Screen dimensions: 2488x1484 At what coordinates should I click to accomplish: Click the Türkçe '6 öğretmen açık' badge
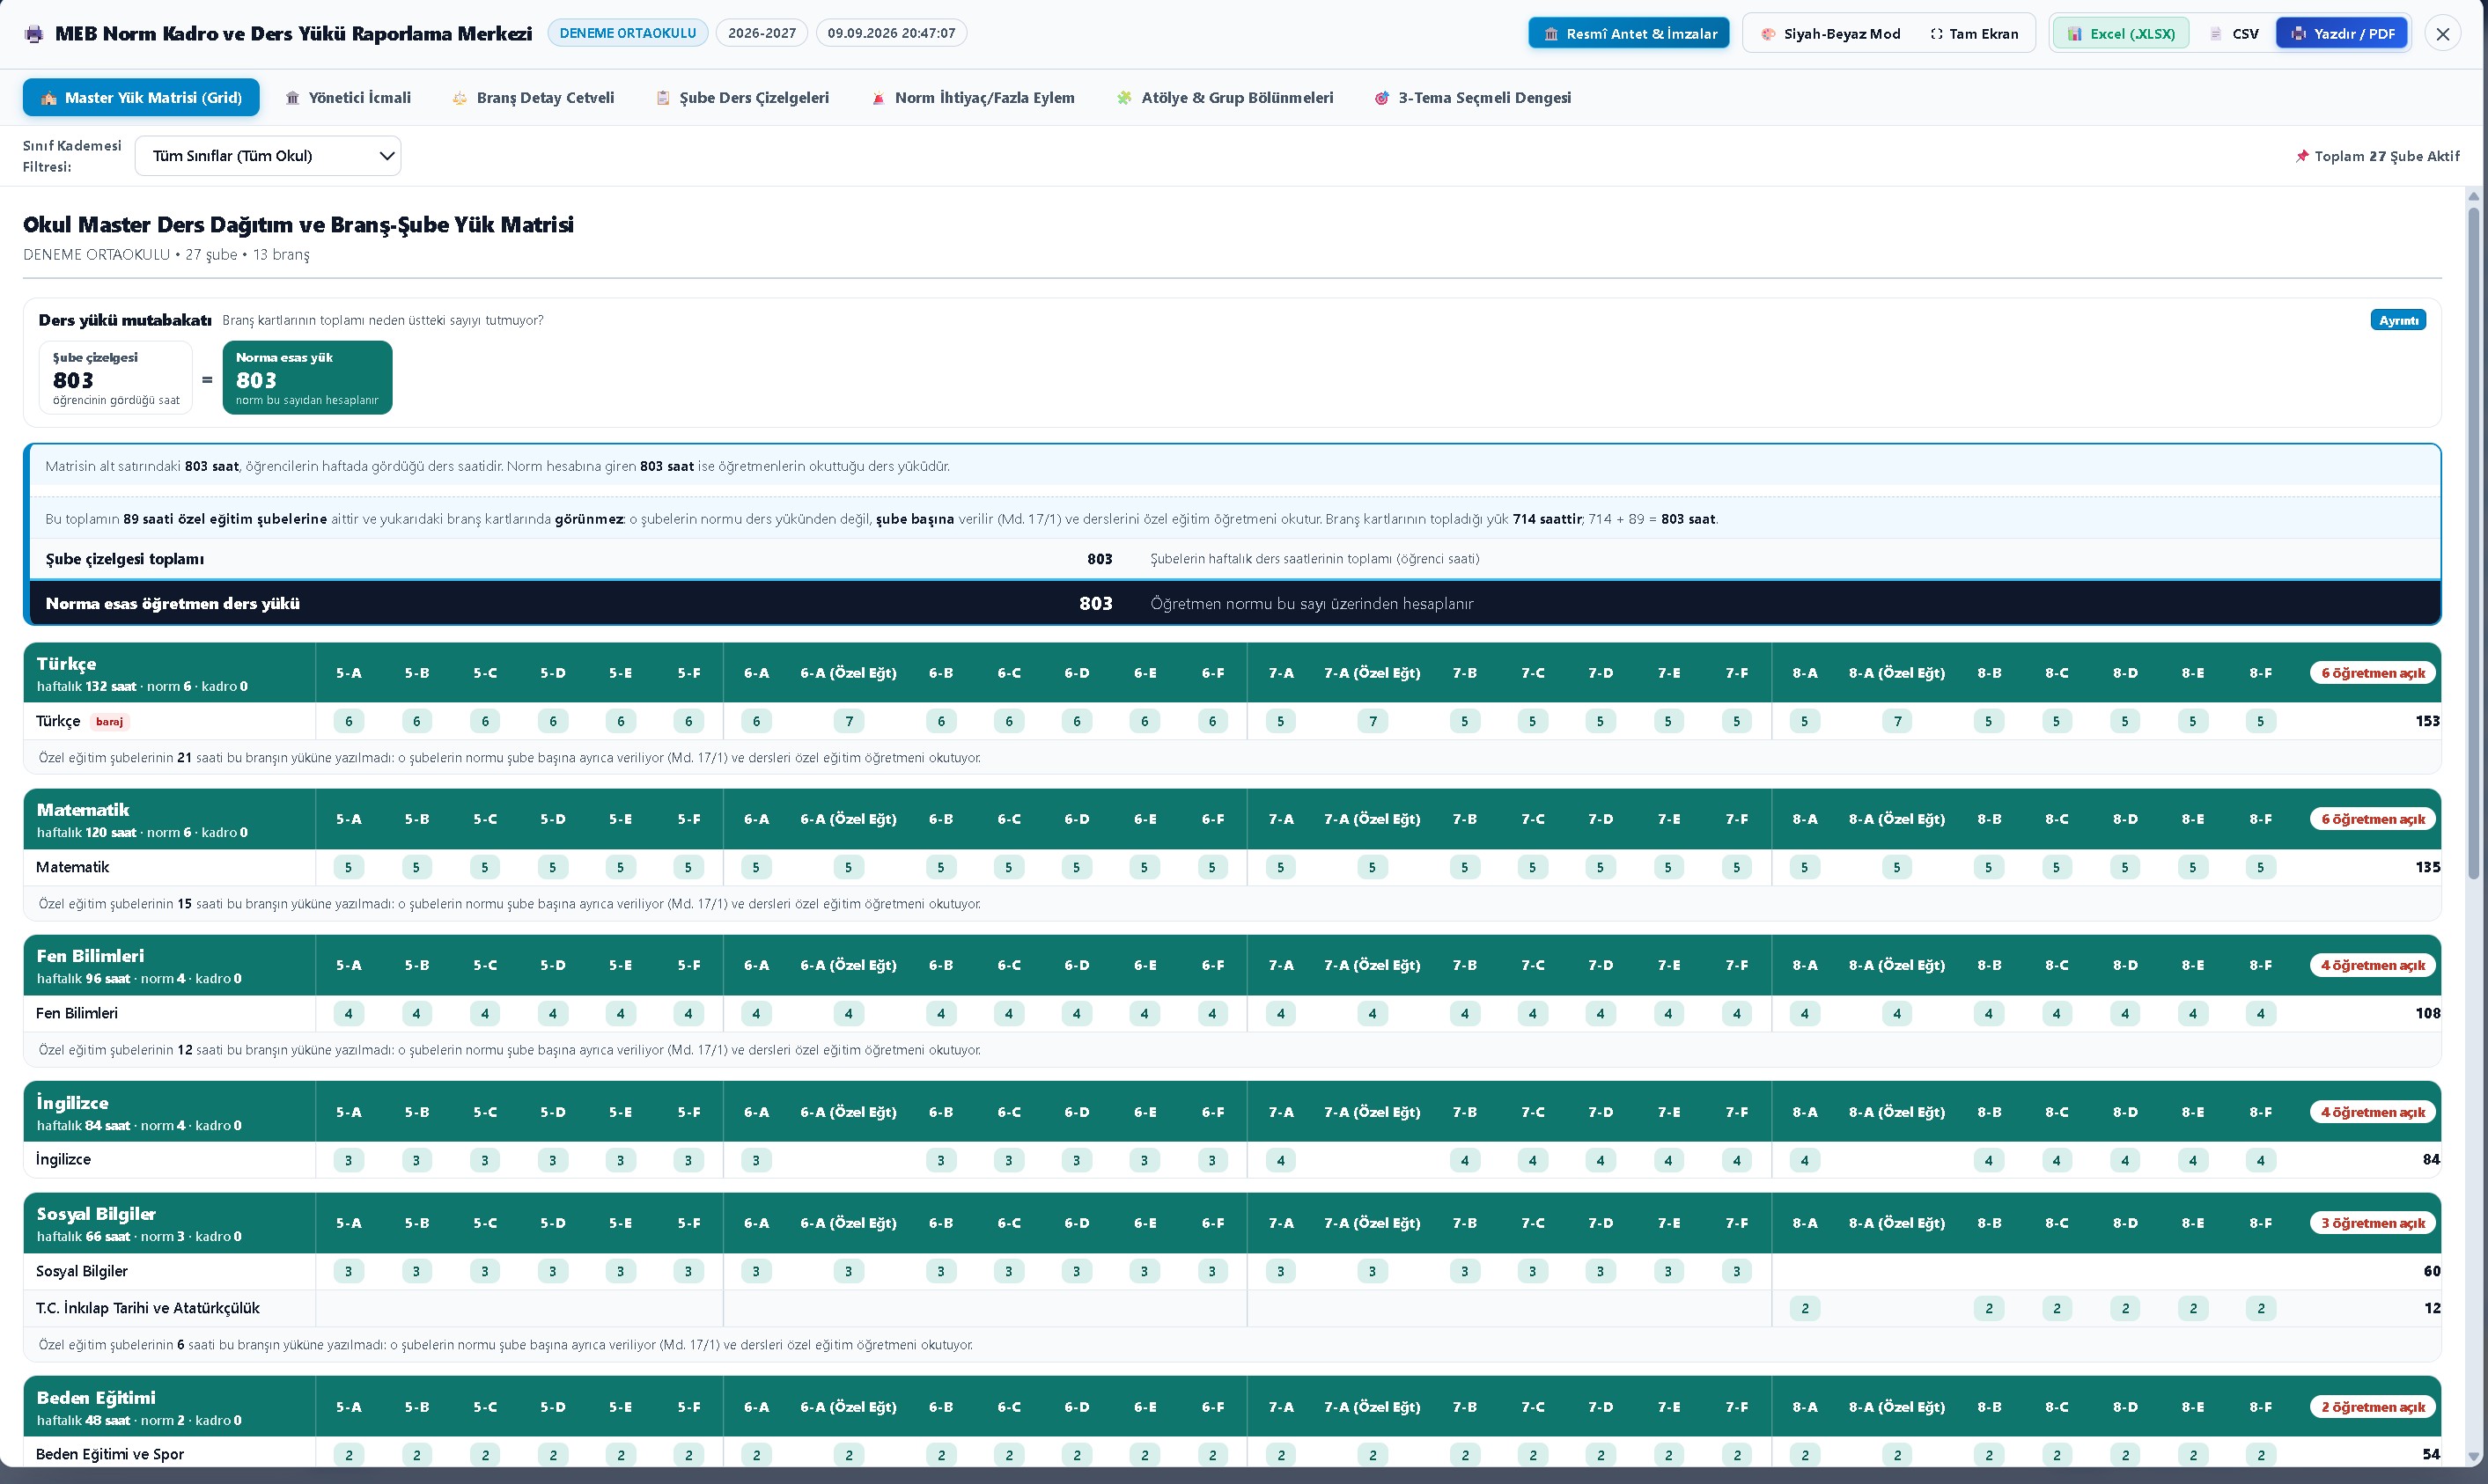pyautogui.click(x=2373, y=673)
